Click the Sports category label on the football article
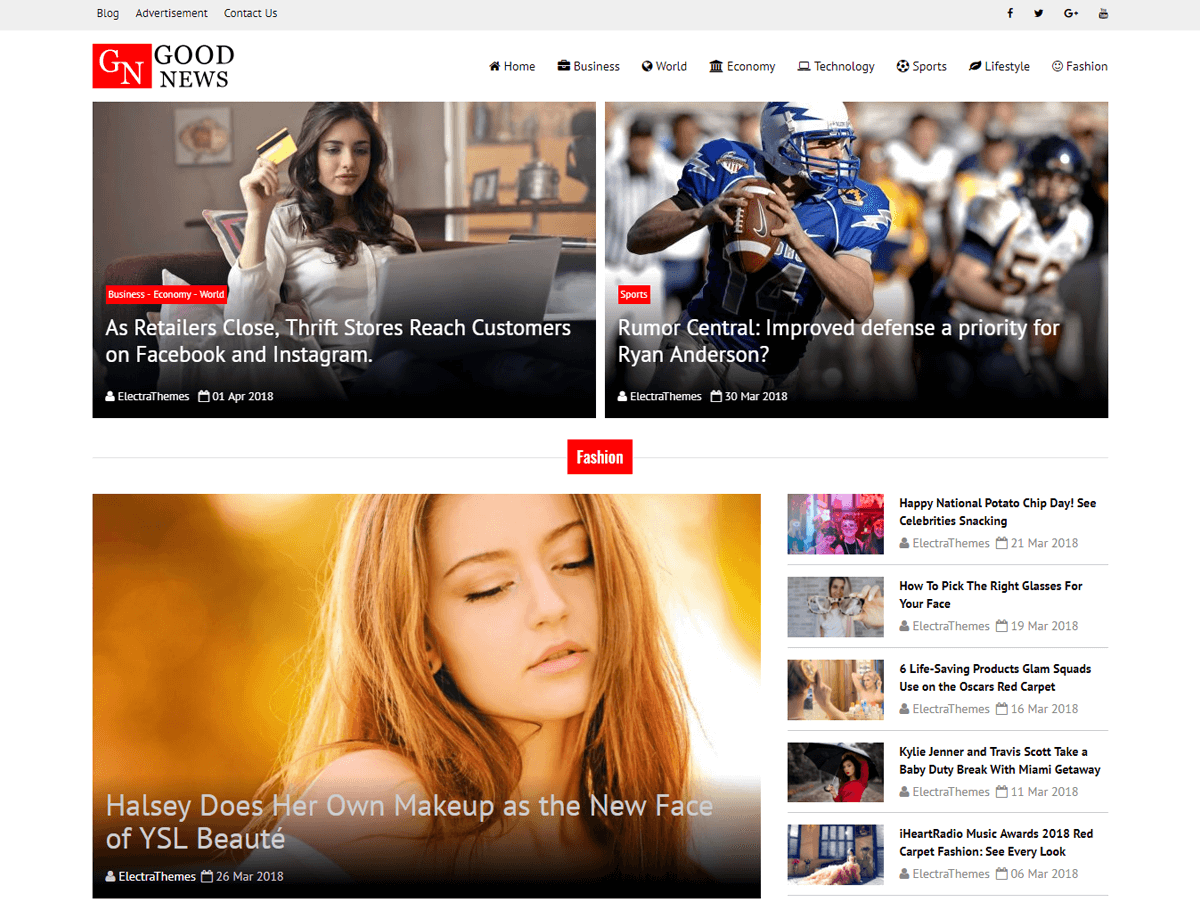This screenshot has width=1200, height=900. pos(633,294)
